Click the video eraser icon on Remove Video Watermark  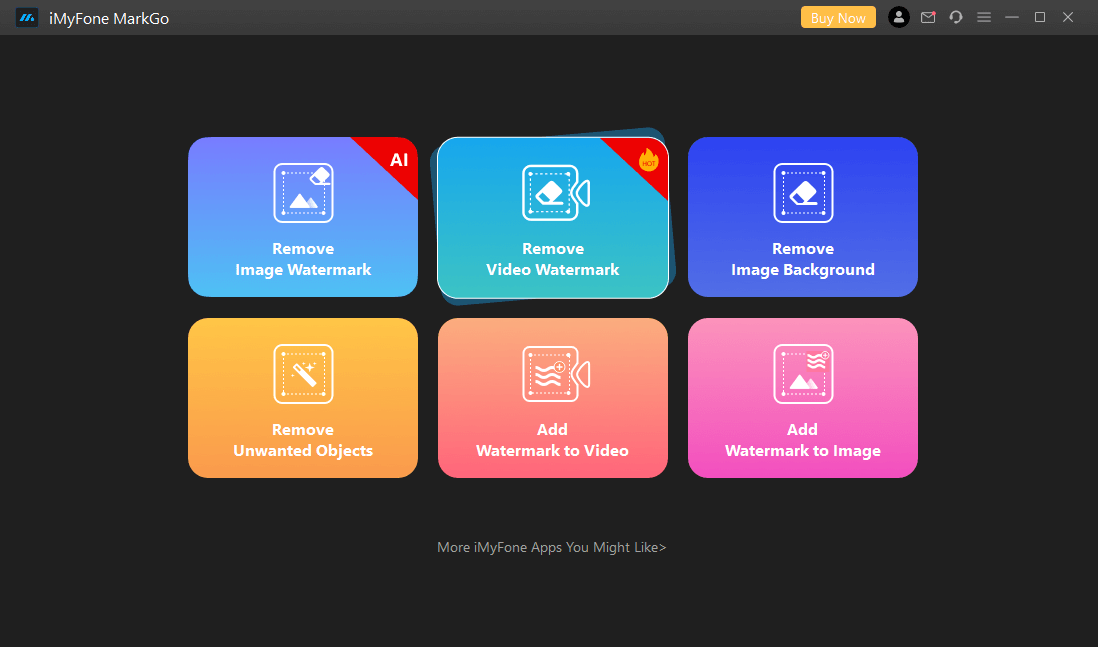556,193
